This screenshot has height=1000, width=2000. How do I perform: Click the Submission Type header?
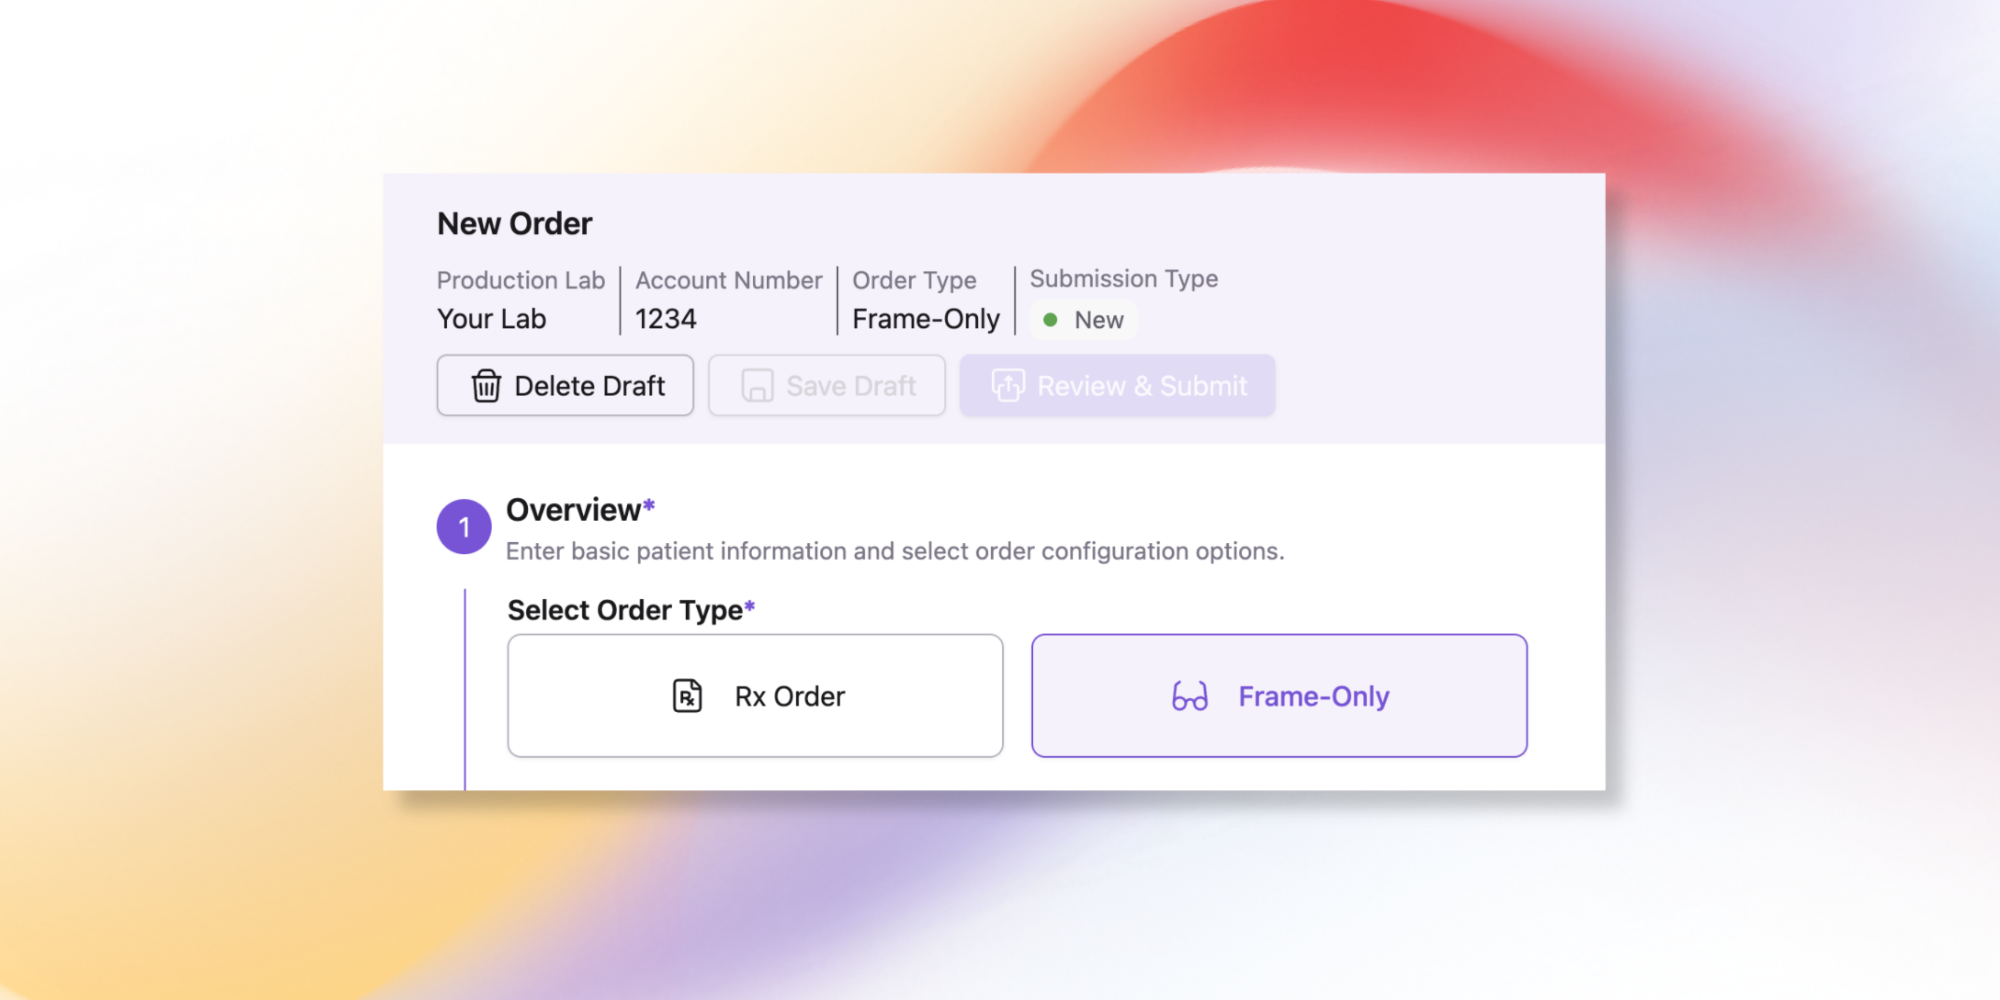[1123, 279]
